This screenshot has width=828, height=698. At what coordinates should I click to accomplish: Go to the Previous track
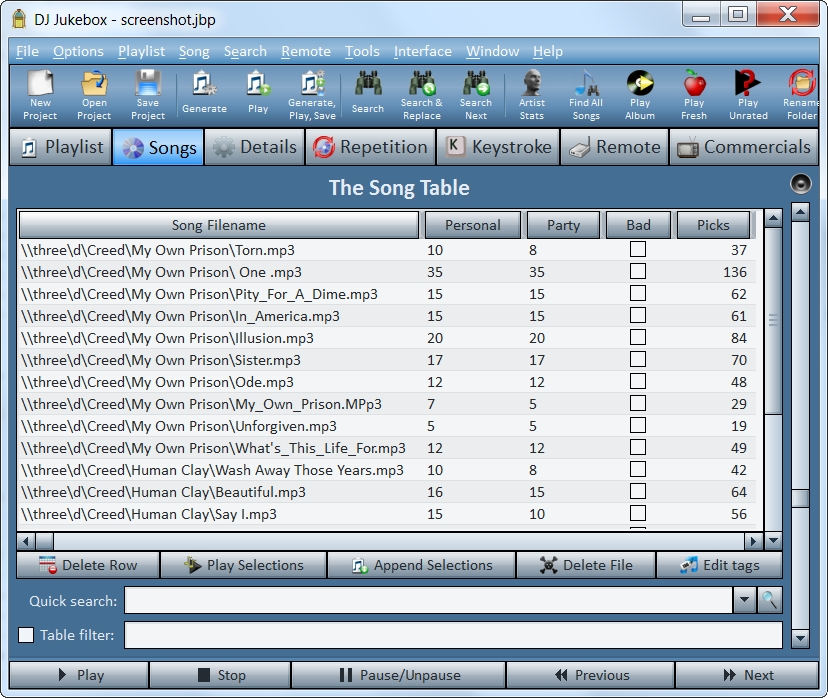click(590, 675)
